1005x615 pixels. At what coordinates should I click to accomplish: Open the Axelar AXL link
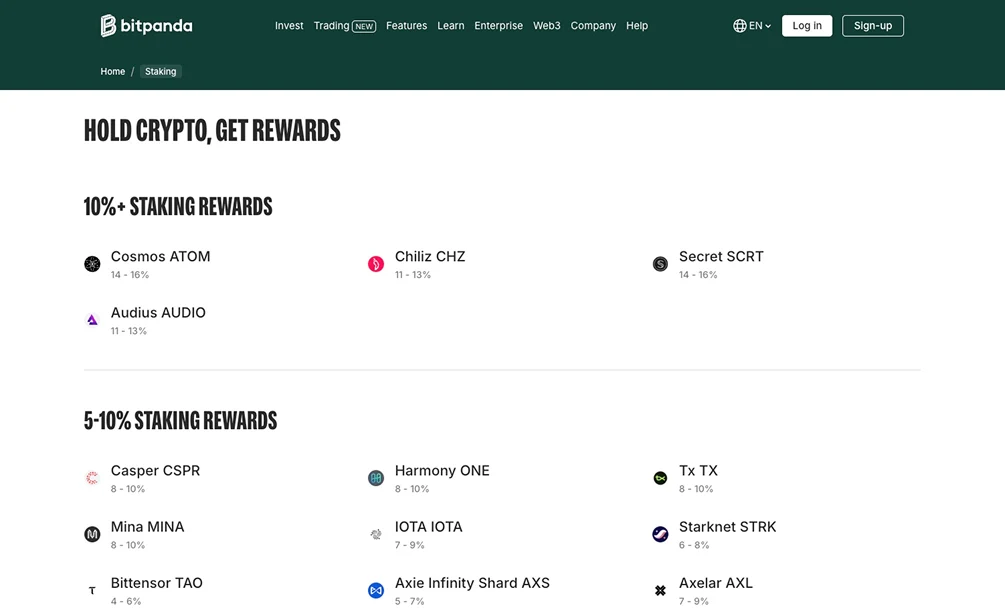716,583
